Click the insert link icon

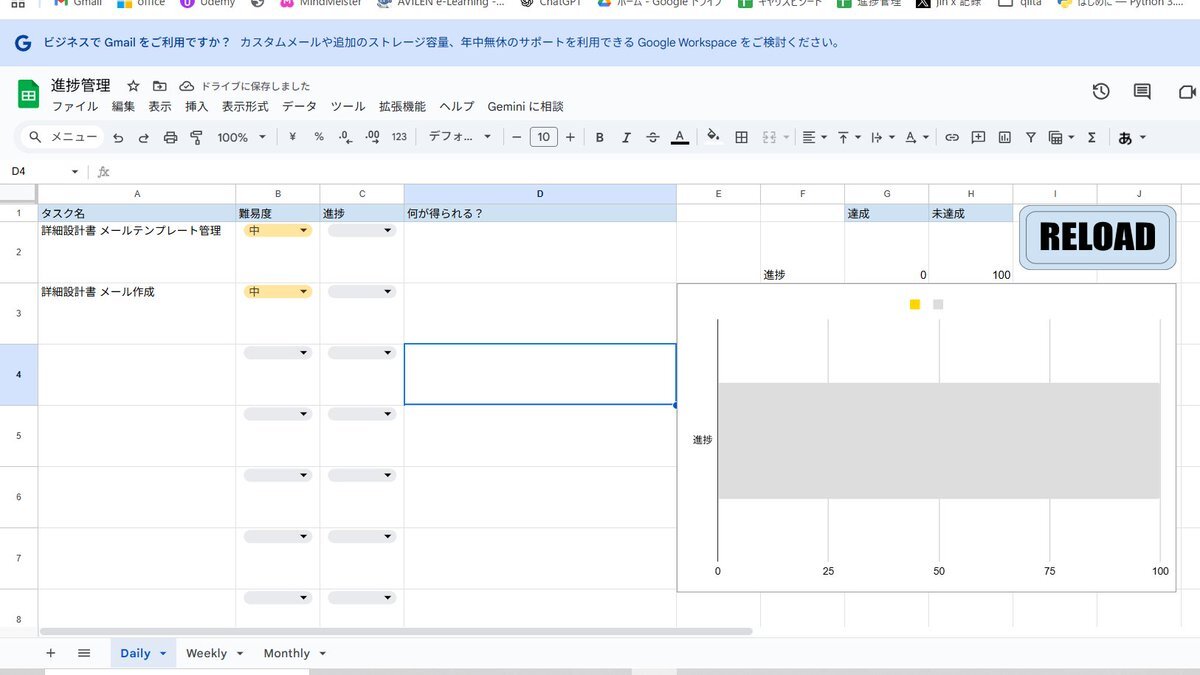pyautogui.click(x=952, y=138)
